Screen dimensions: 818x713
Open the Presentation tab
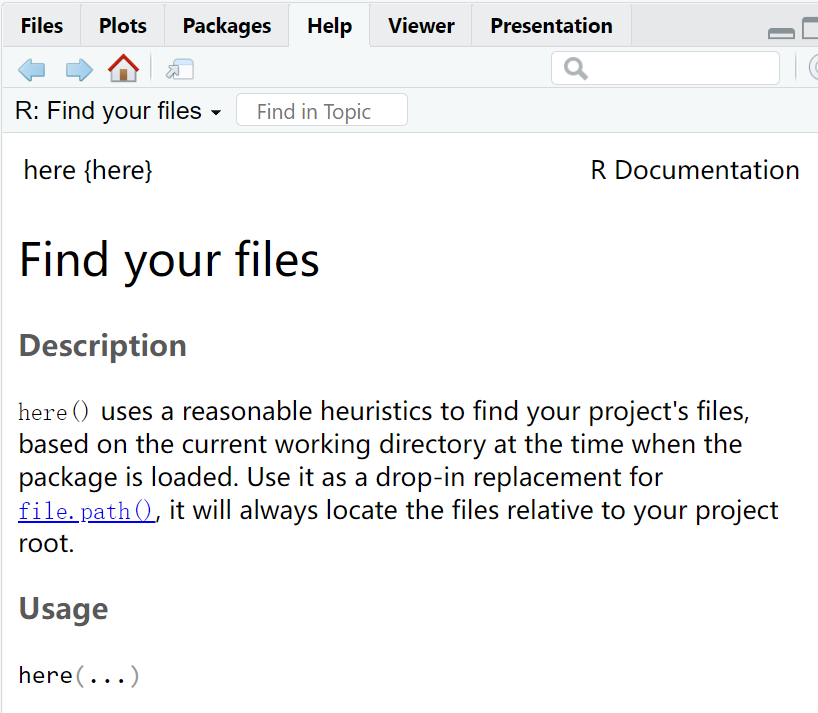pyautogui.click(x=551, y=26)
